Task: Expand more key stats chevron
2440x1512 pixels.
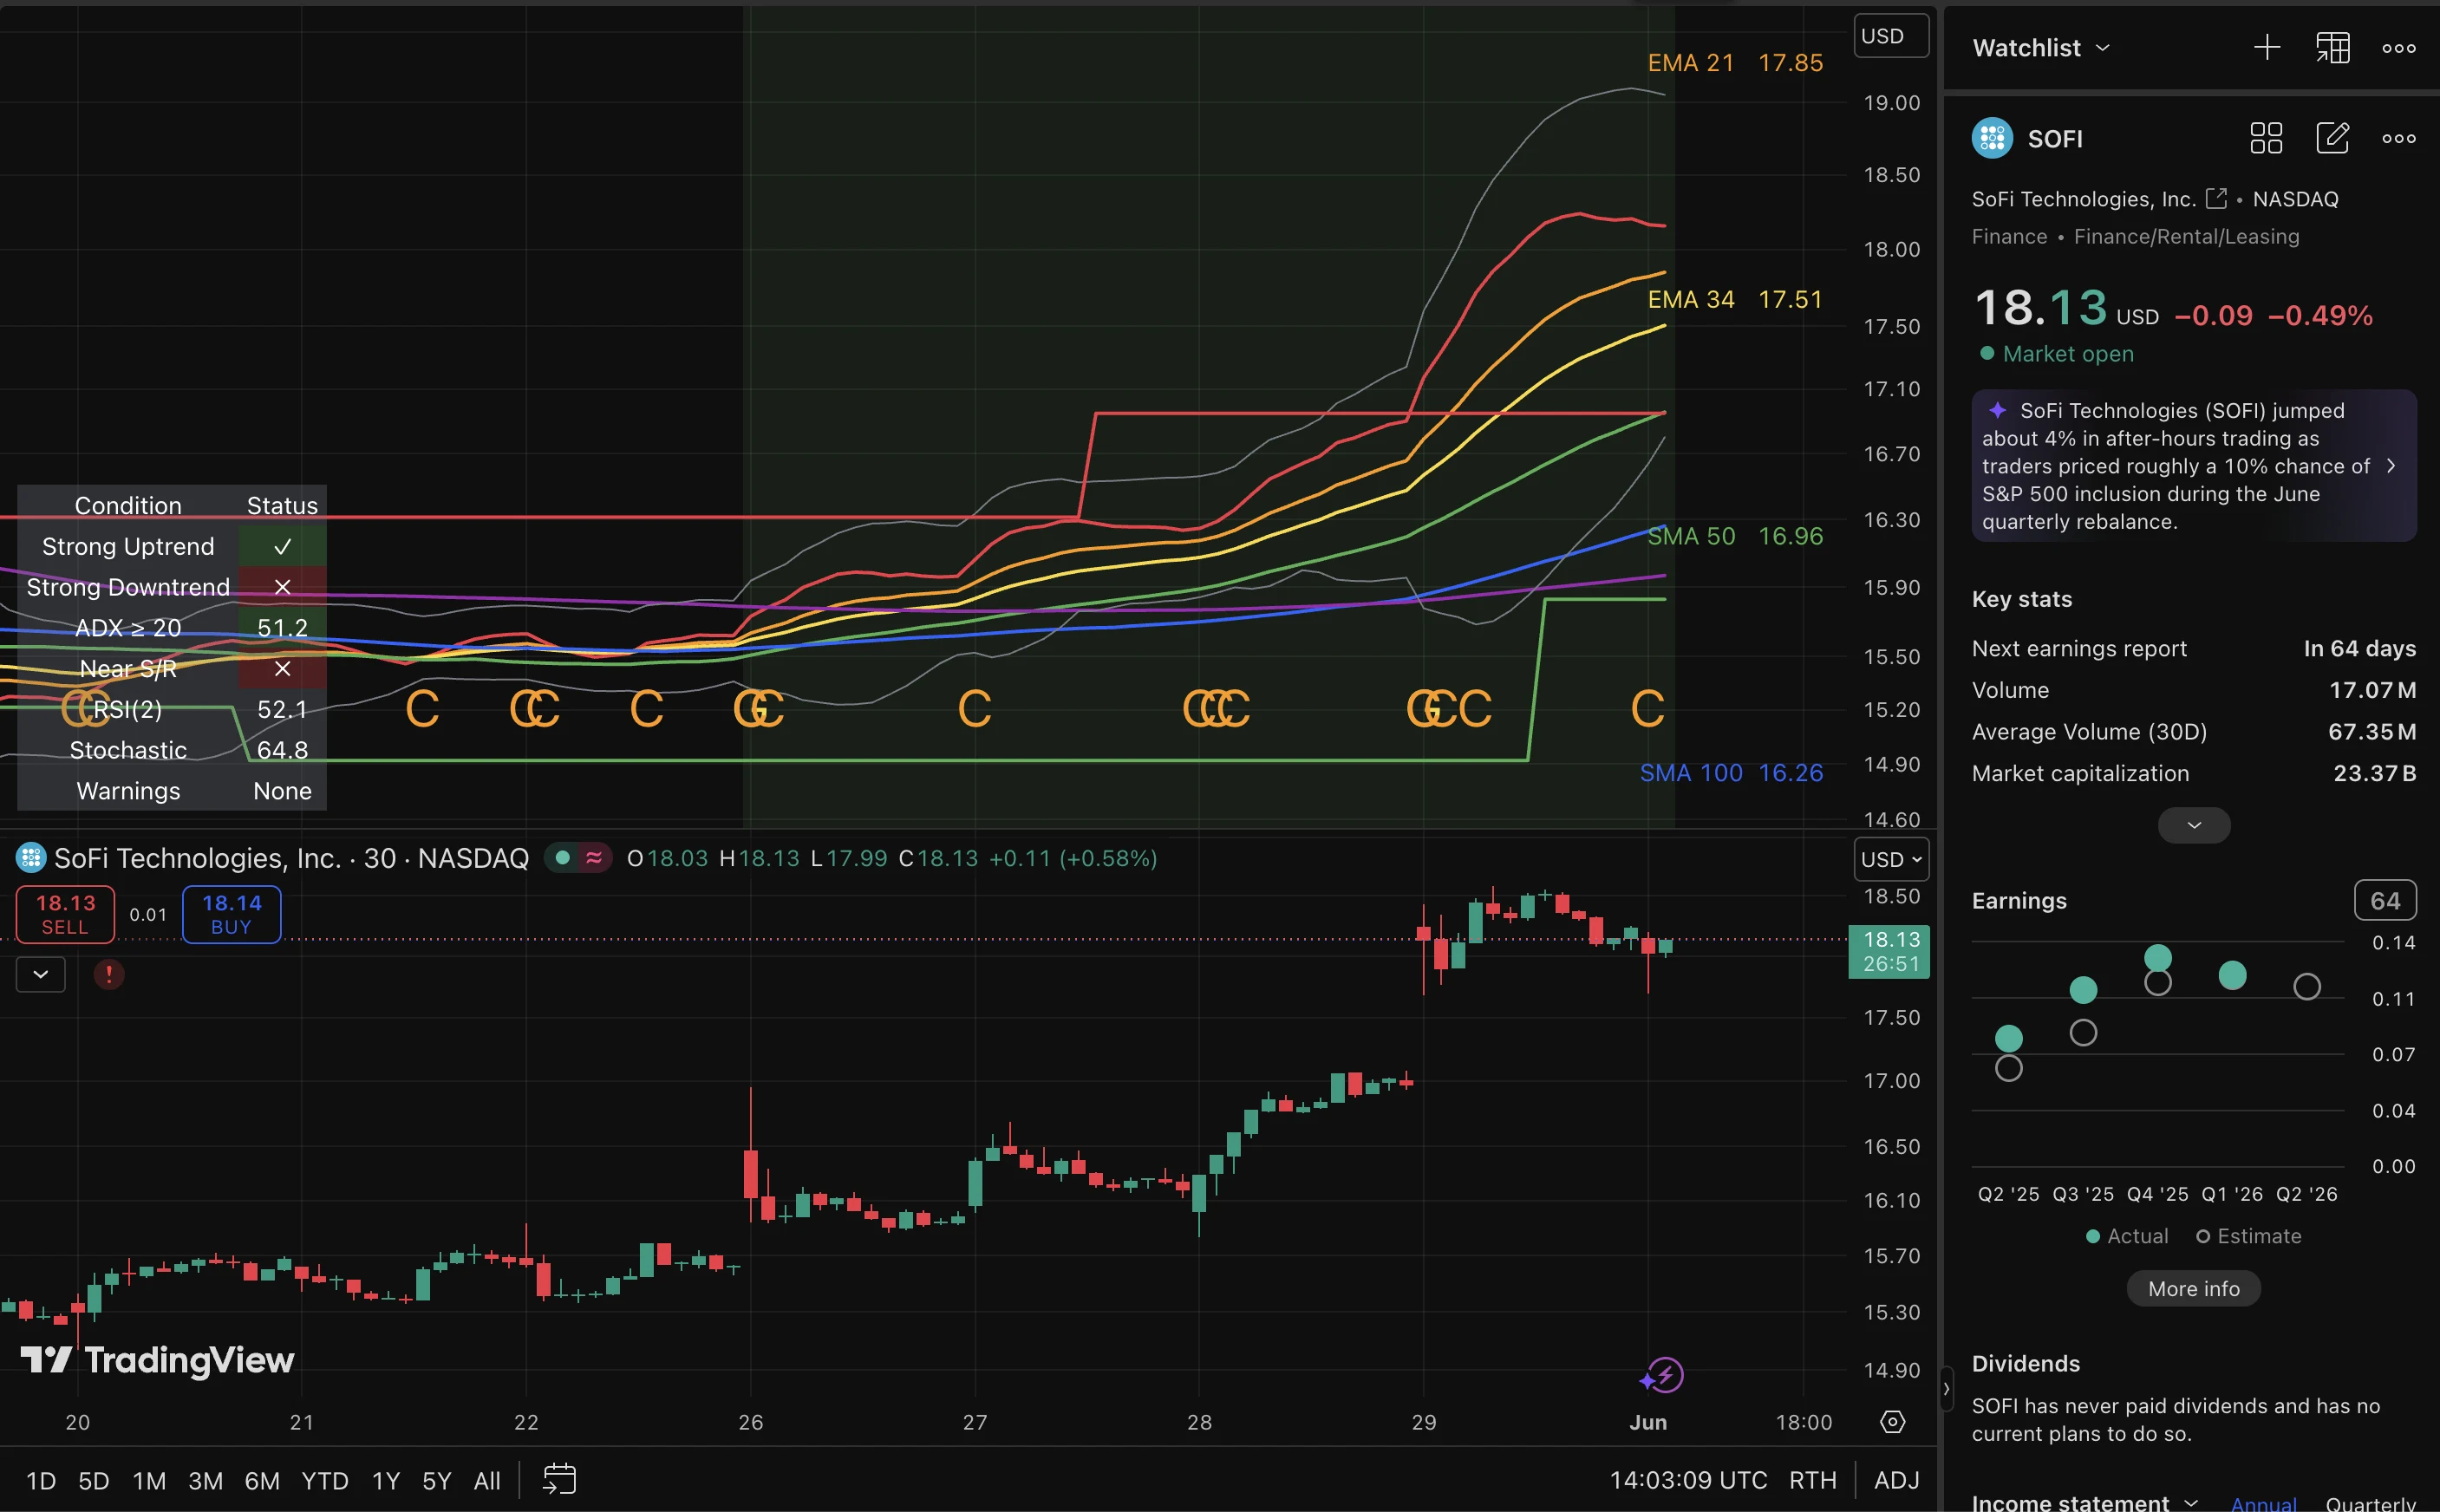Action: [x=2194, y=825]
